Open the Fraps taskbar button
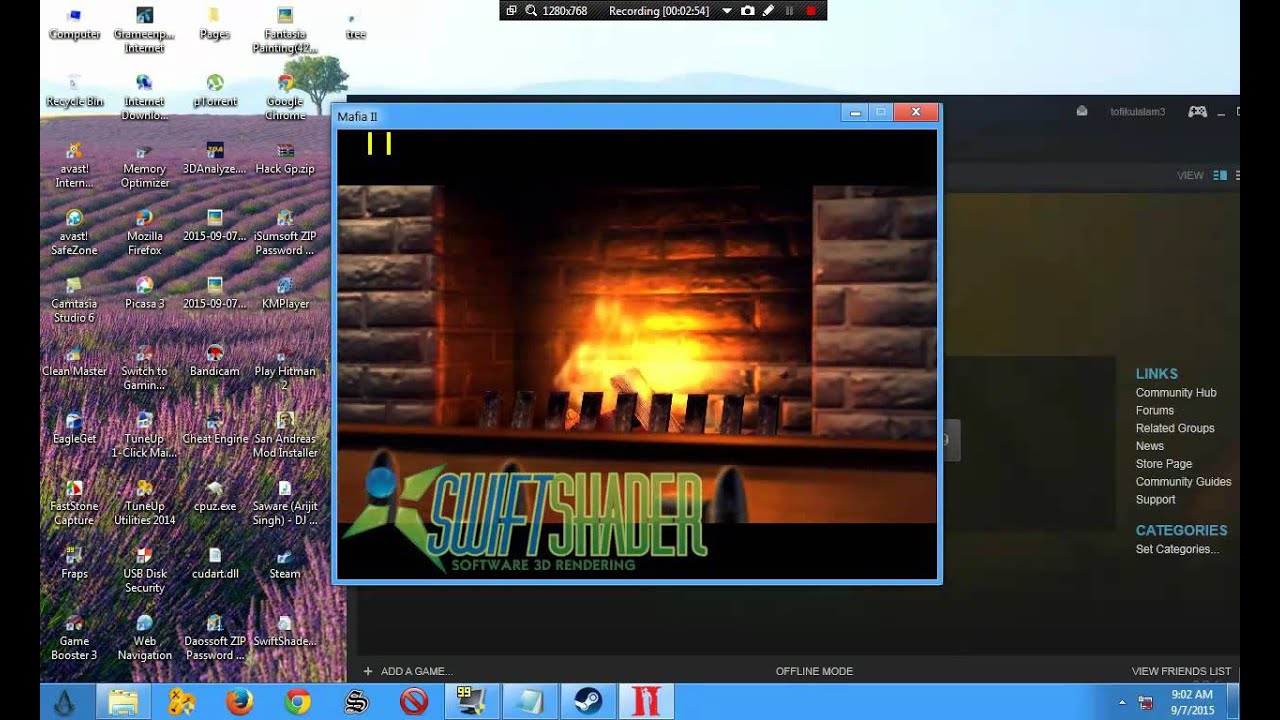Viewport: 1280px width, 720px height. point(471,702)
